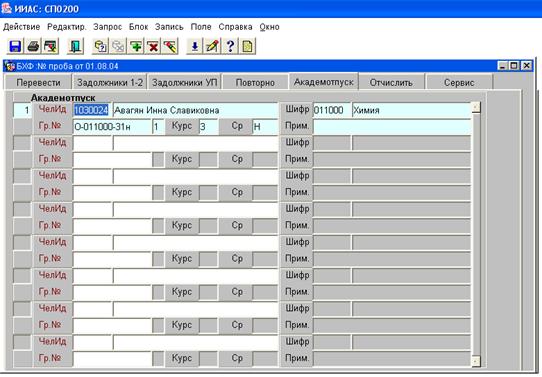The width and height of the screenshot is (542, 377).
Task: Clear record using the eraser icon
Action: [171, 46]
